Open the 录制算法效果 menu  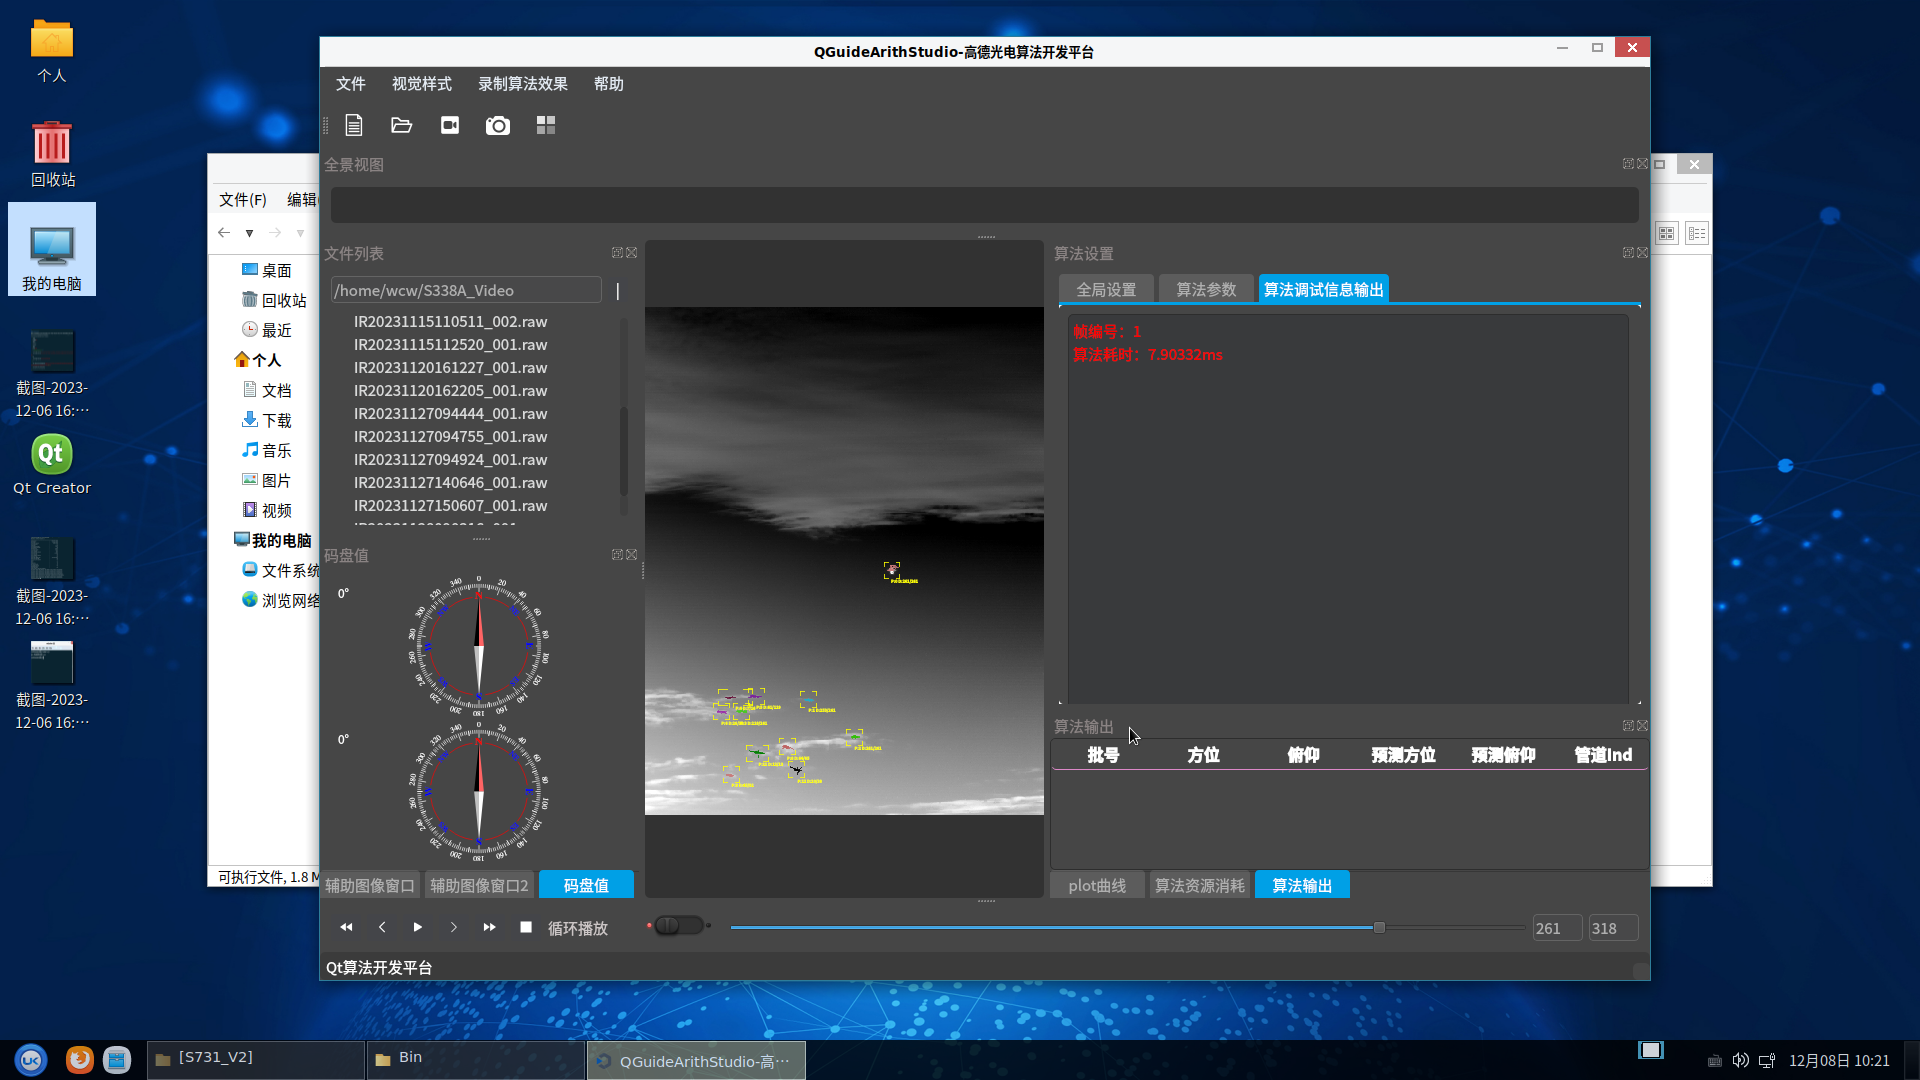point(522,84)
